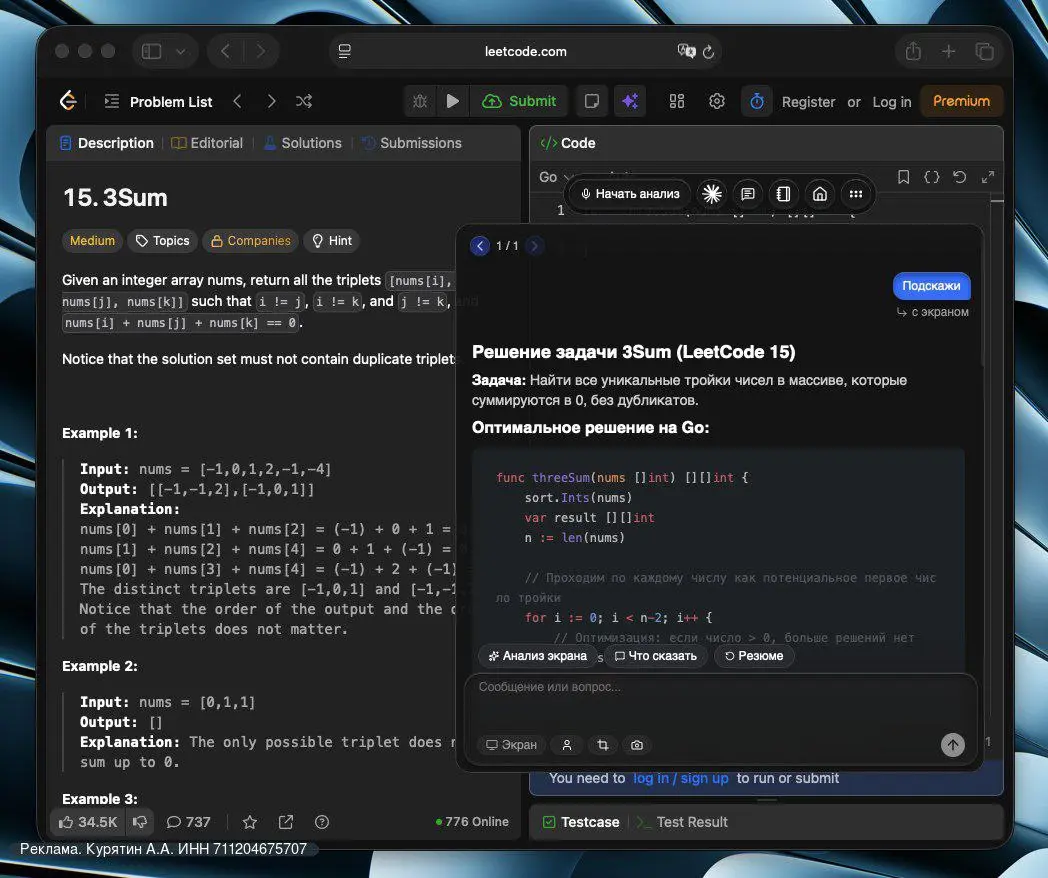1048x878 pixels.
Task: Open the Go language dropdown
Action: point(555,177)
